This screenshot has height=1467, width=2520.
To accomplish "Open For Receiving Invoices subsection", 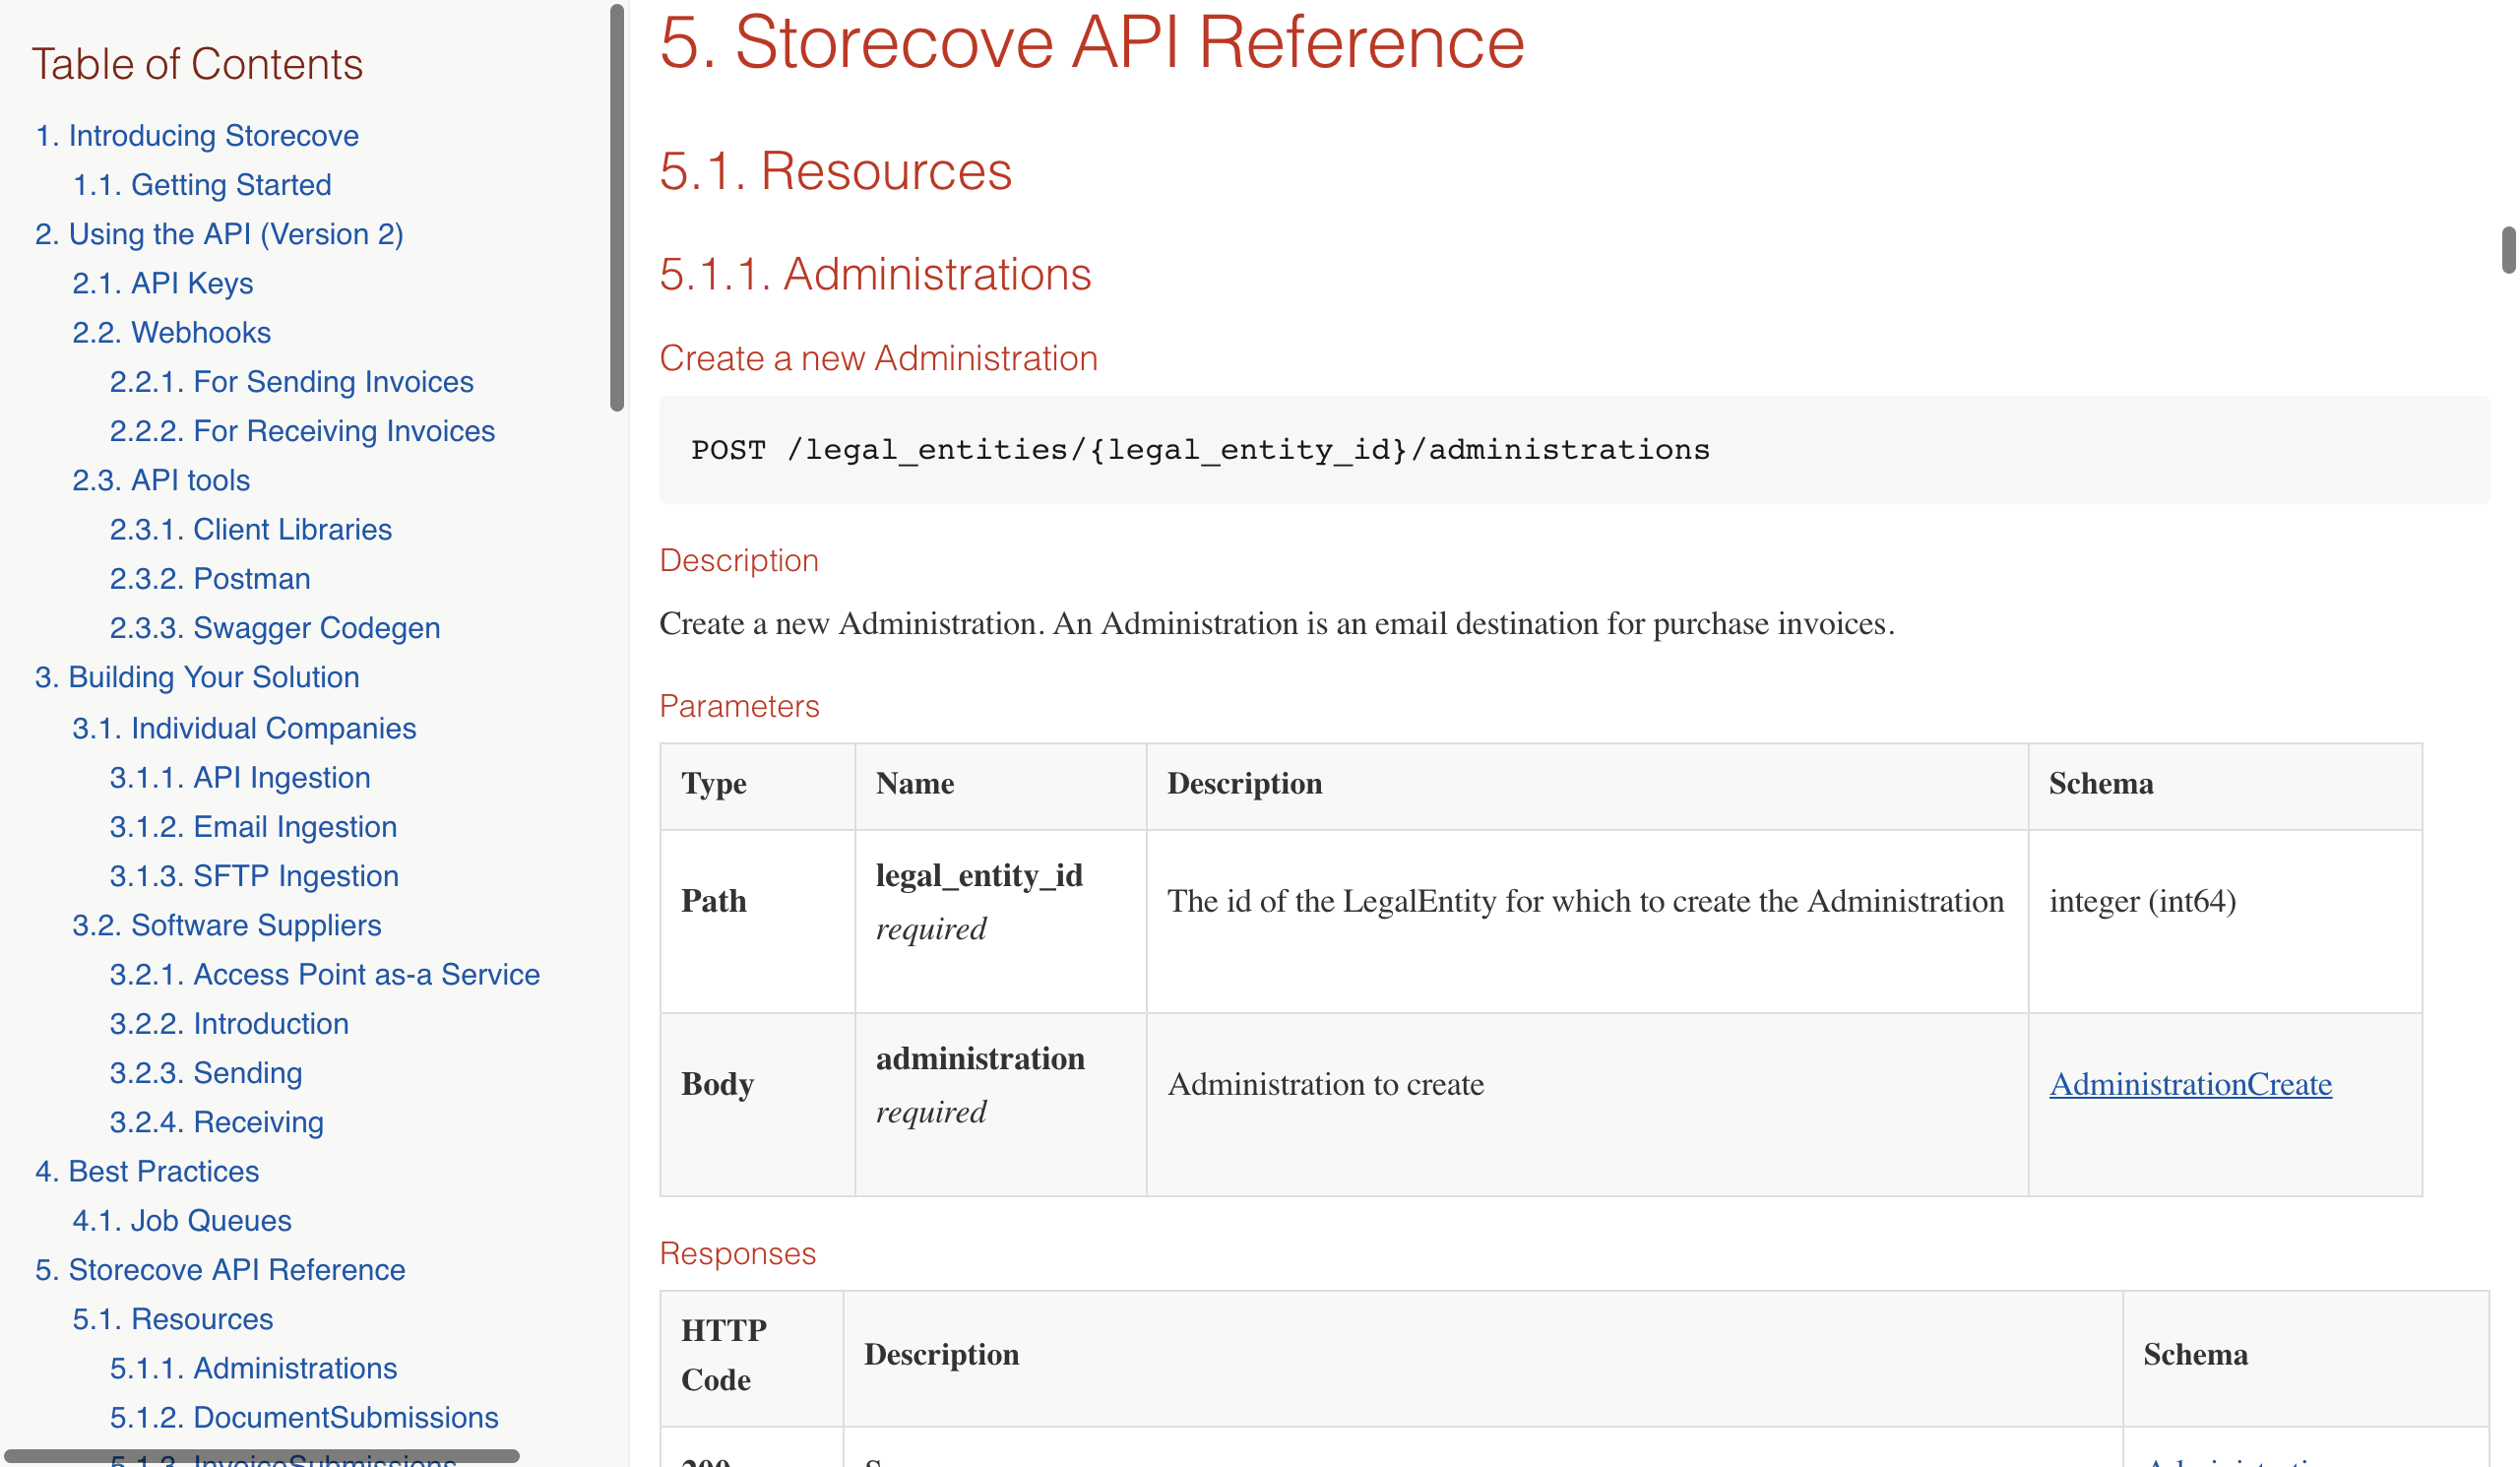I will (x=302, y=430).
